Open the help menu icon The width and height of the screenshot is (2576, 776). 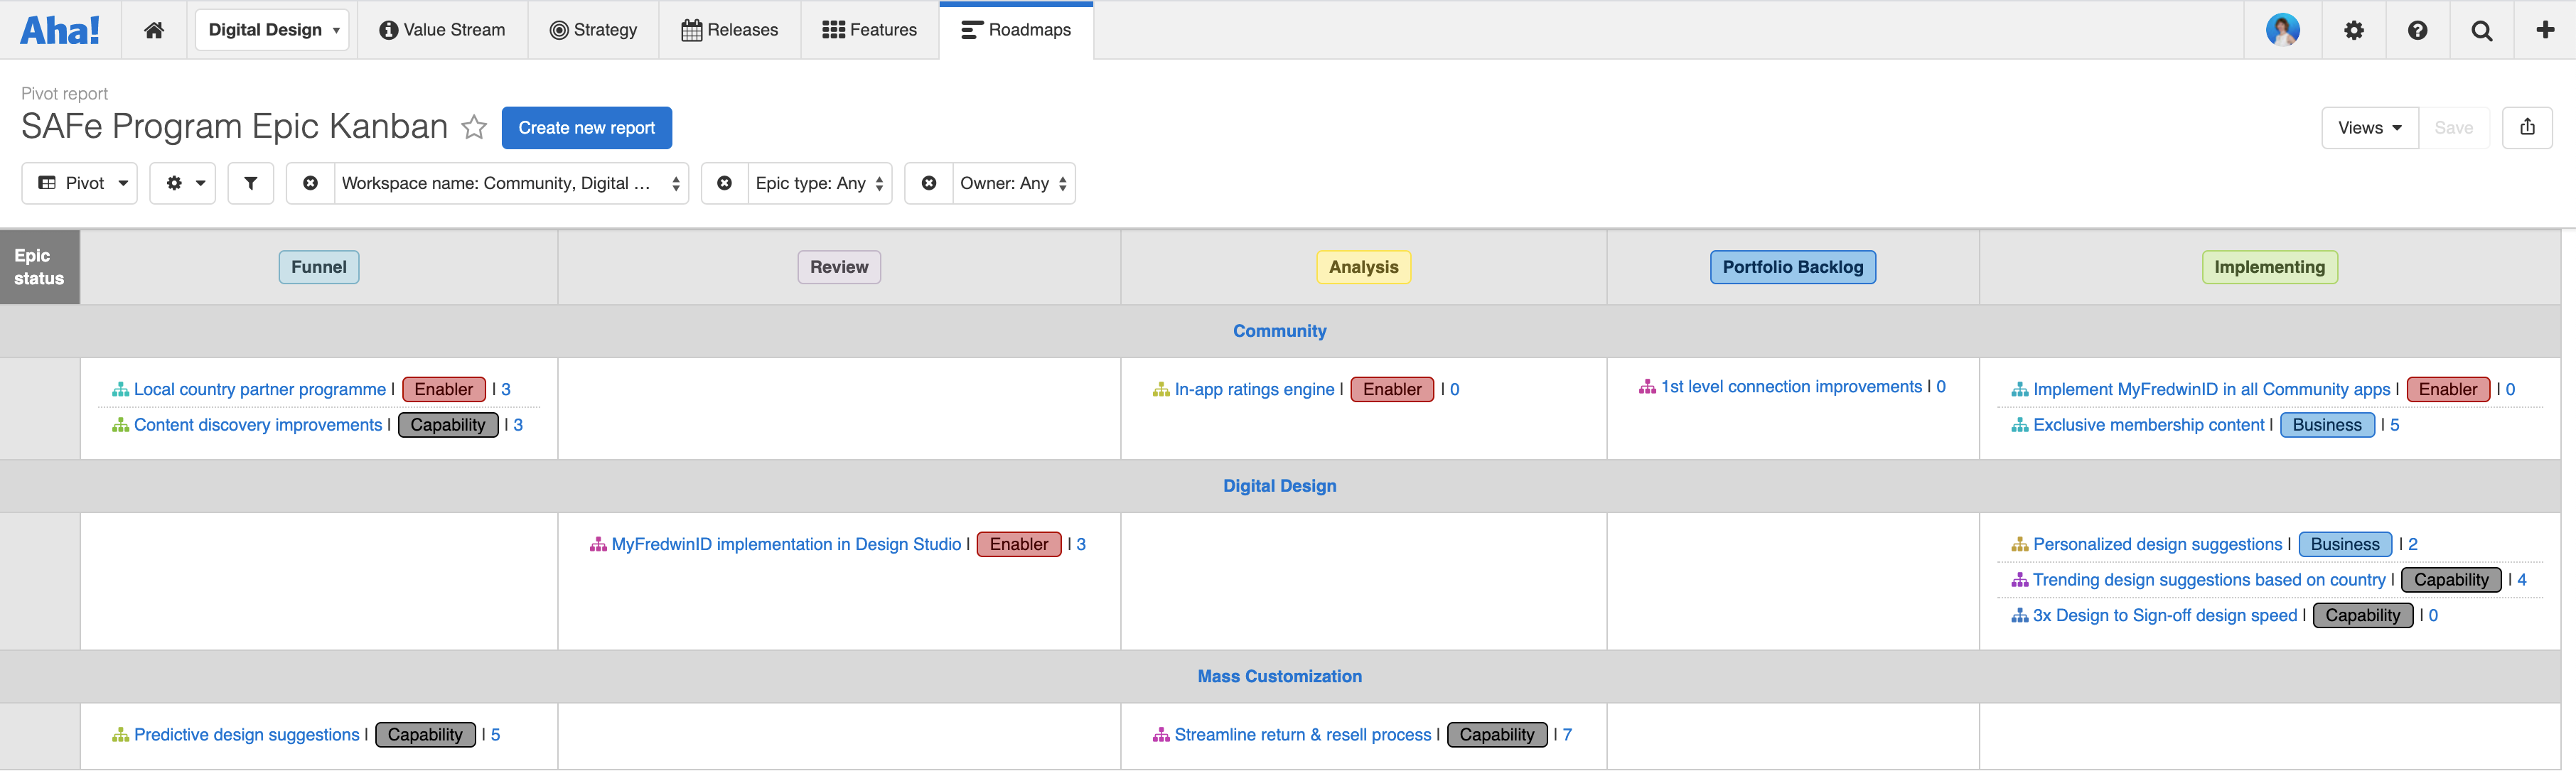click(x=2418, y=30)
